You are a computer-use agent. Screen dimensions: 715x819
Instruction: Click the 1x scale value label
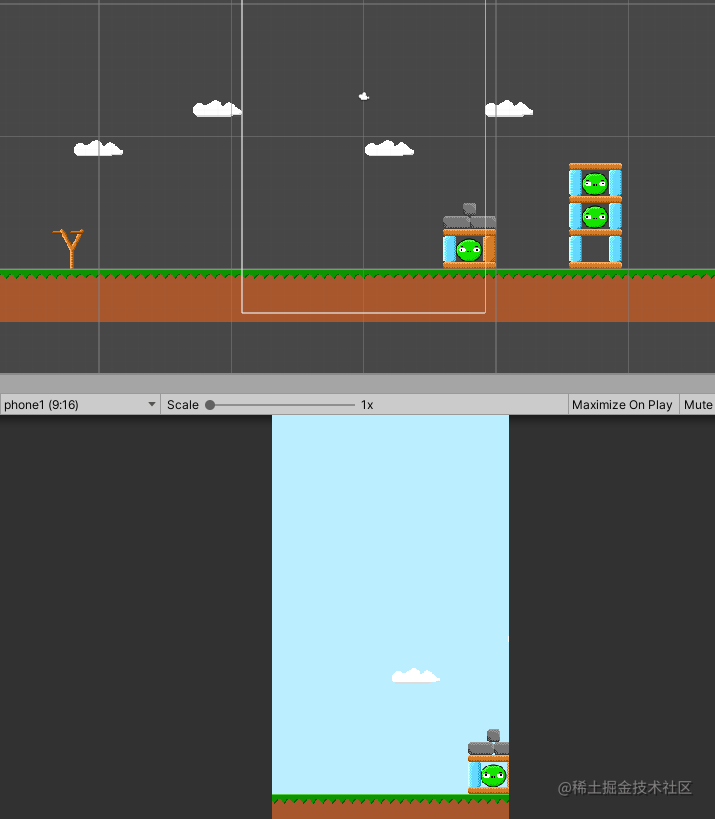click(367, 405)
